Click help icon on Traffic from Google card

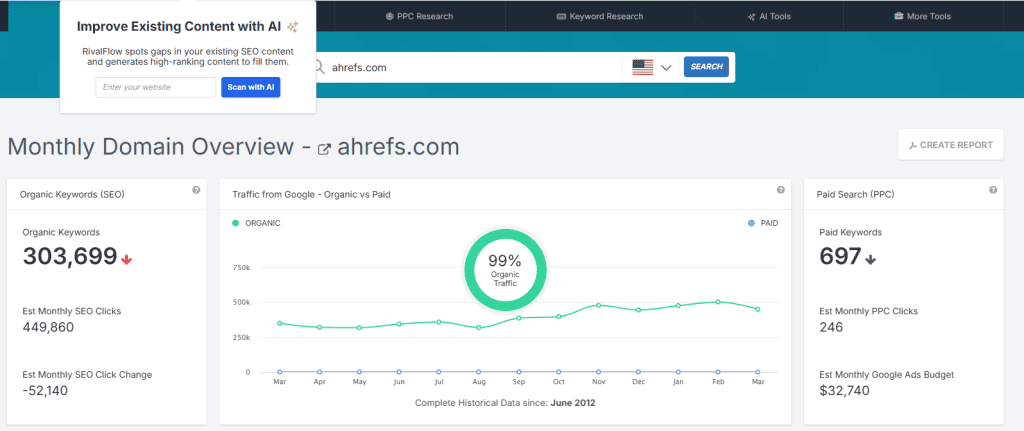[x=780, y=190]
